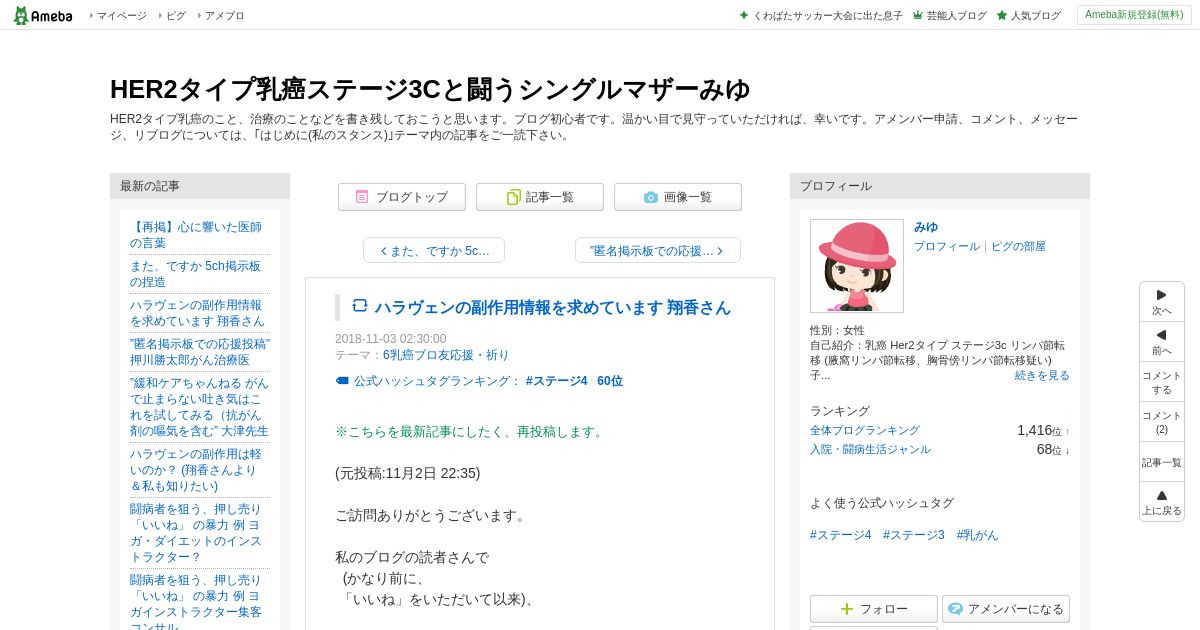
Task: Jump to next with 次へ floating button
Action: click(x=1162, y=302)
